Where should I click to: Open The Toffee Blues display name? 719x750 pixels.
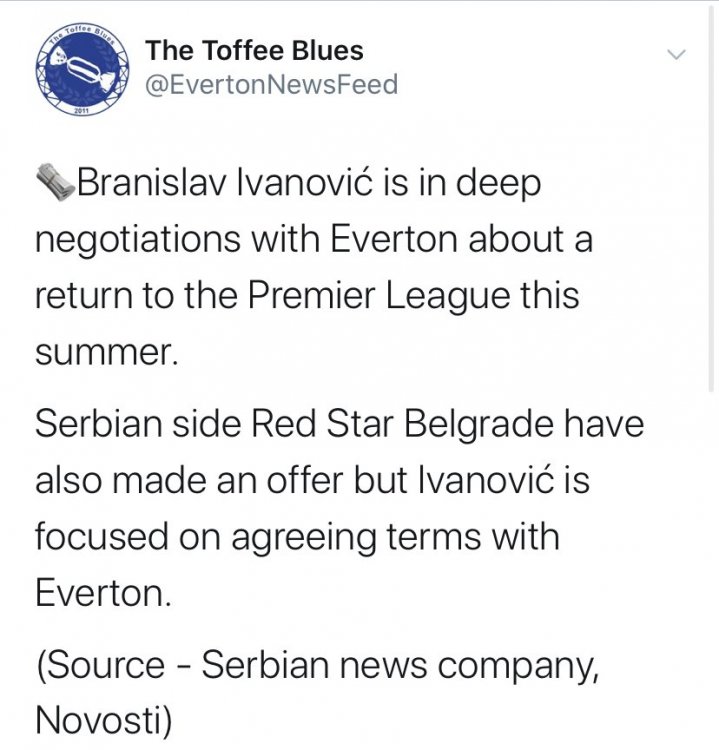[254, 50]
